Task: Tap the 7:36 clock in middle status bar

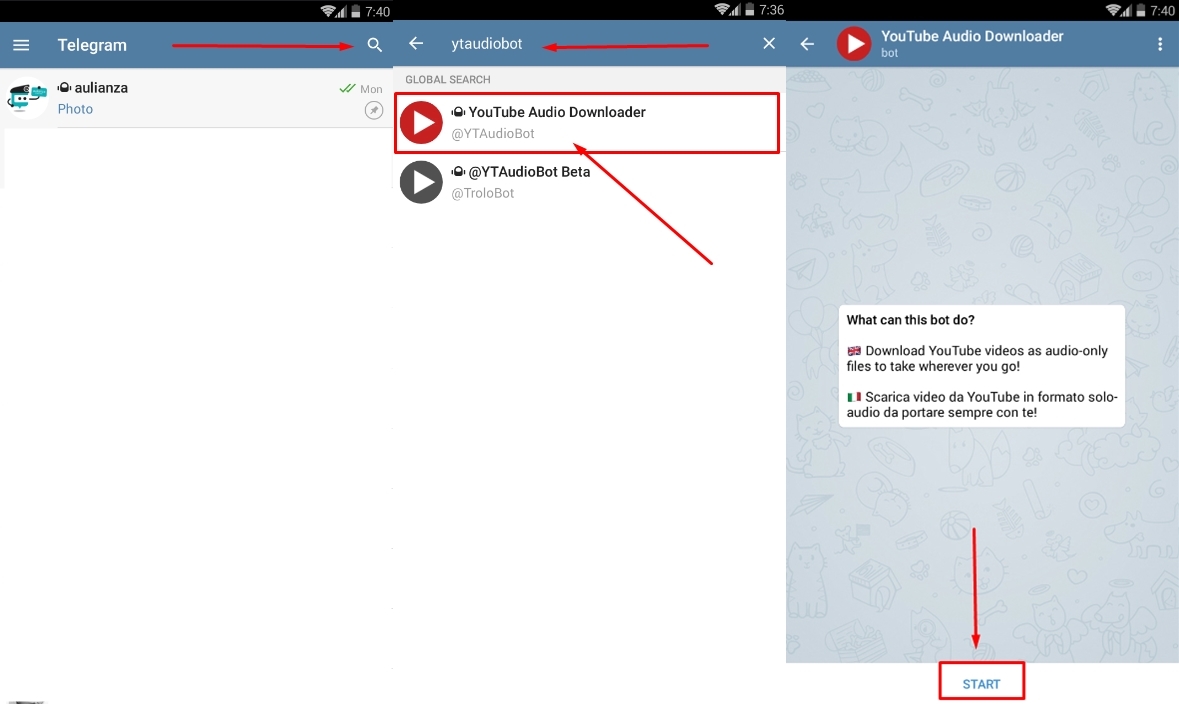Action: 771,10
